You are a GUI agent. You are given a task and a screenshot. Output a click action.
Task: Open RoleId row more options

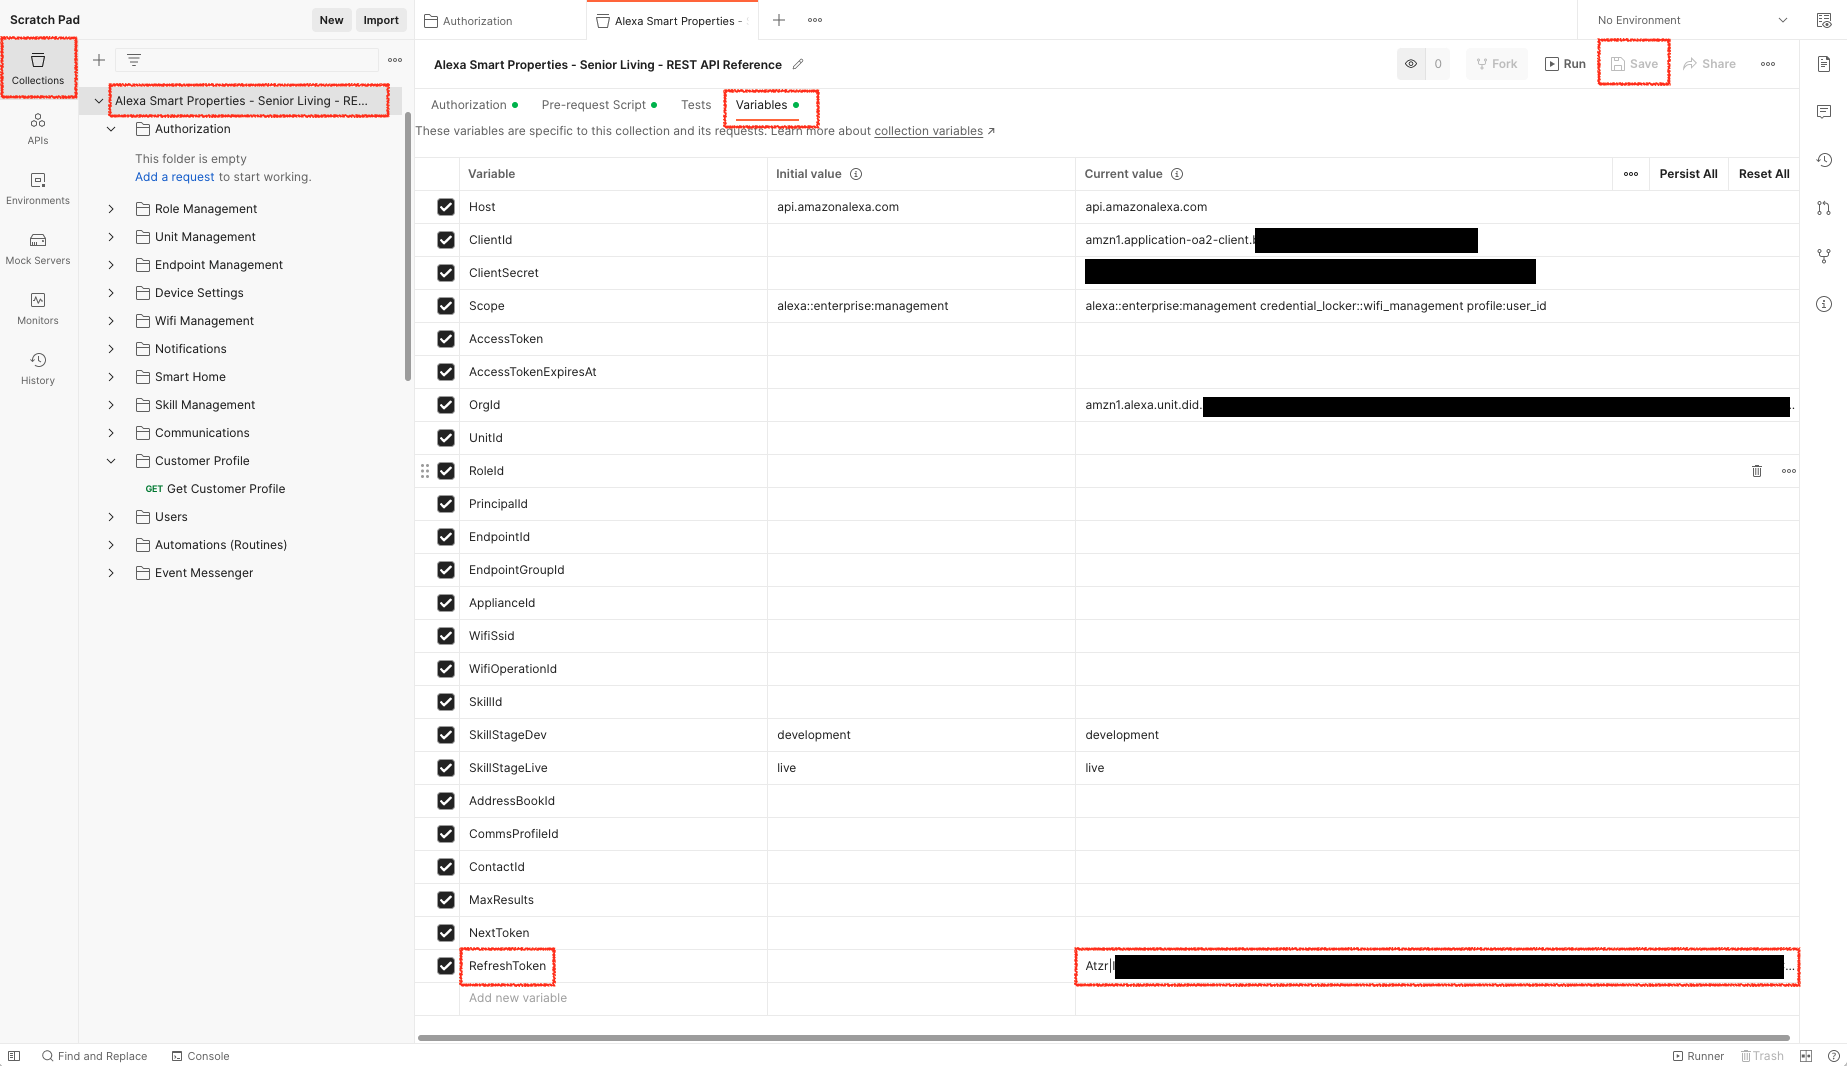1789,471
